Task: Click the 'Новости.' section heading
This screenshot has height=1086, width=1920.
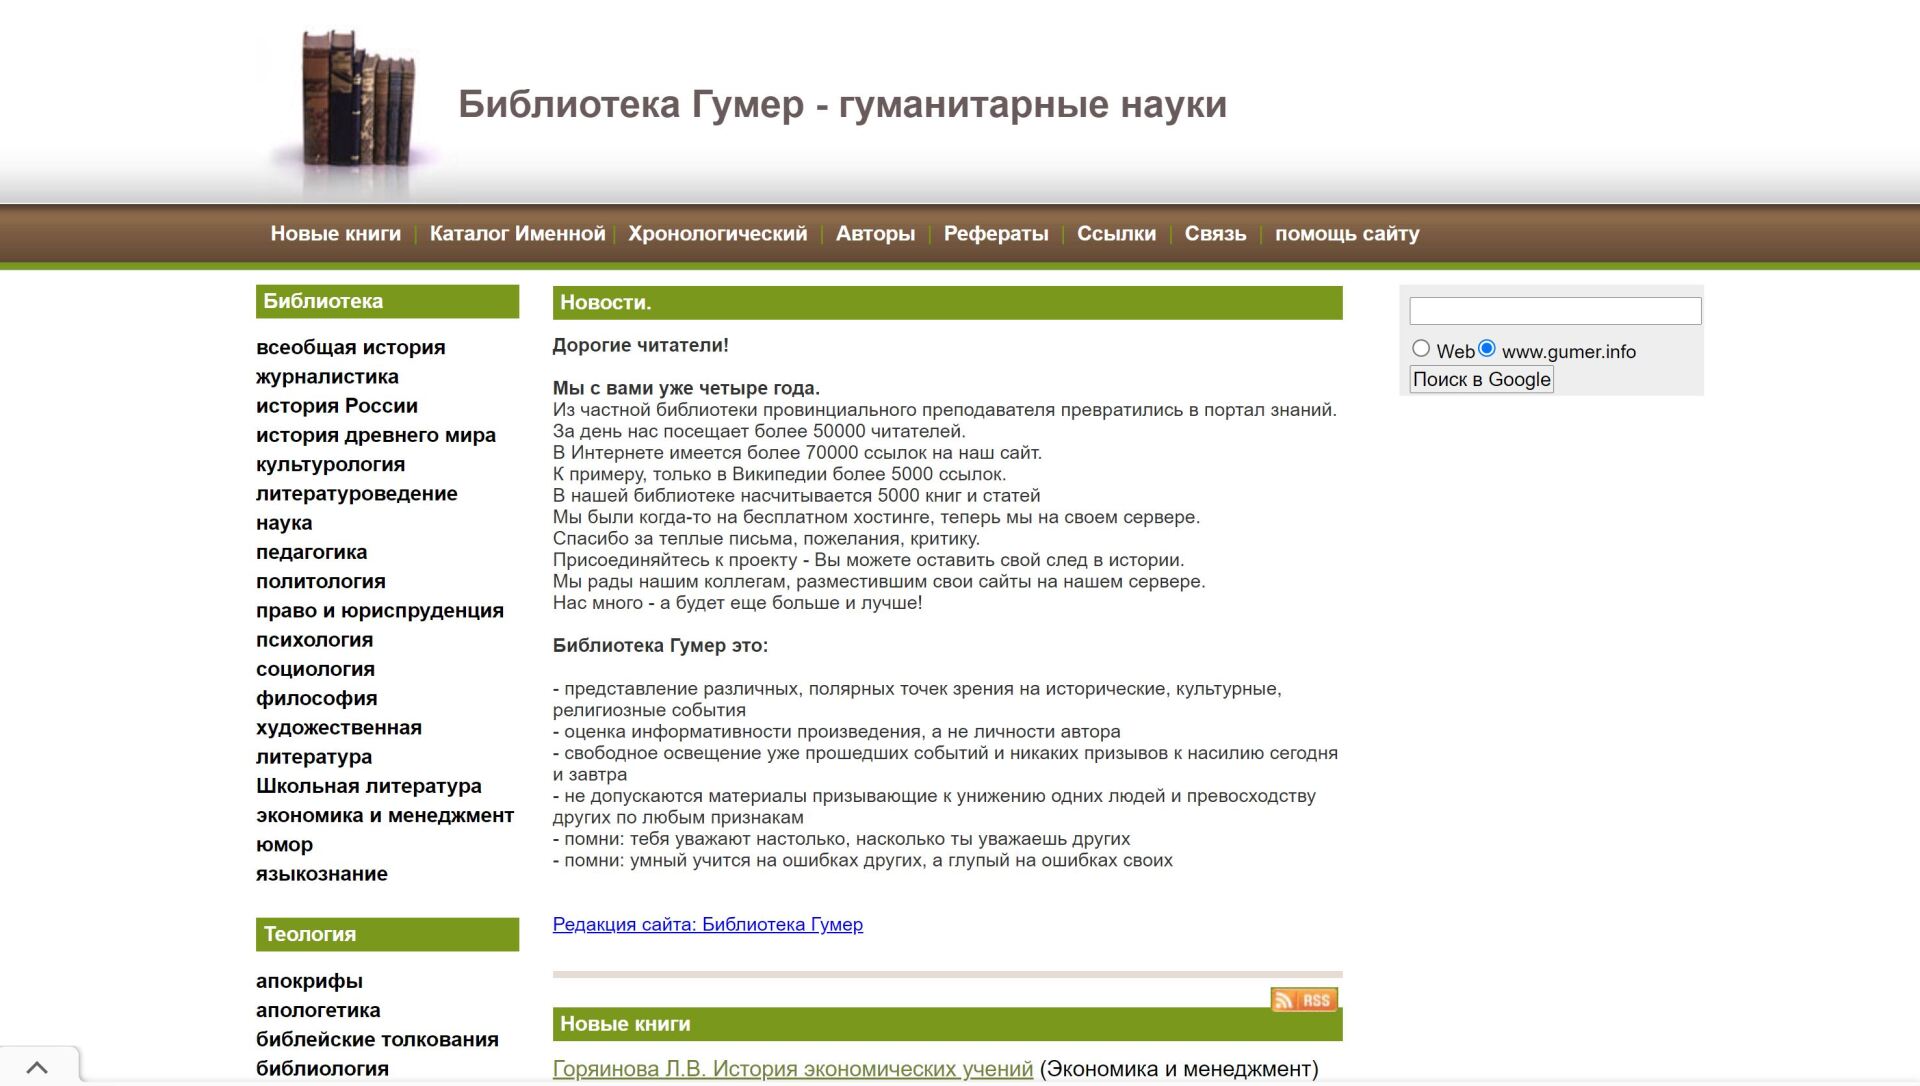Action: click(947, 302)
